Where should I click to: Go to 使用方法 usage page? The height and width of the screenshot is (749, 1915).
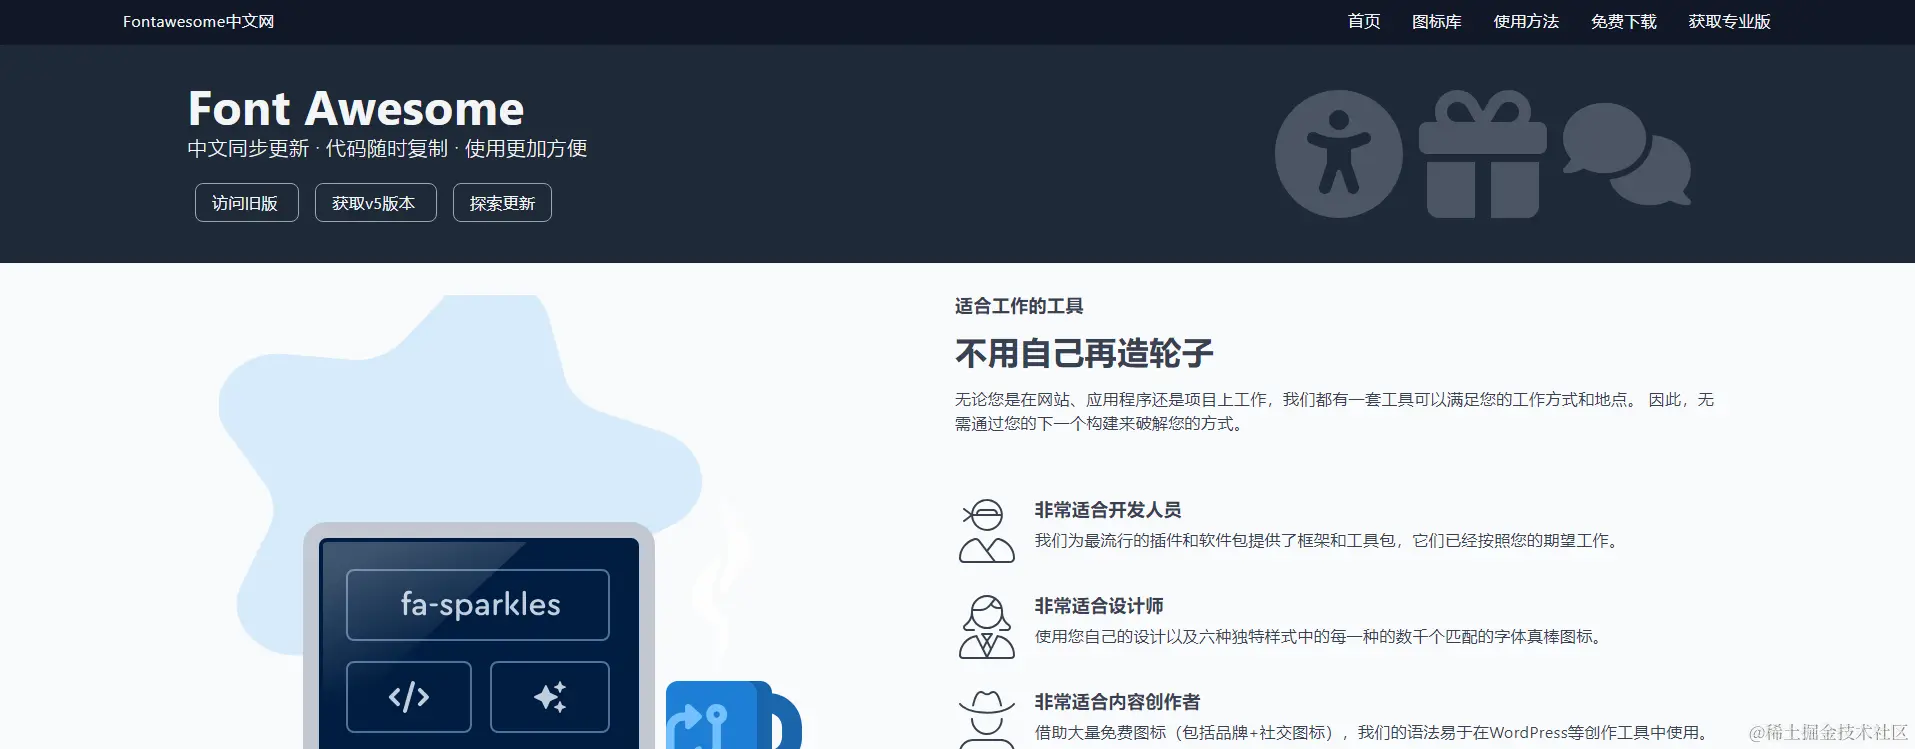coord(1526,22)
